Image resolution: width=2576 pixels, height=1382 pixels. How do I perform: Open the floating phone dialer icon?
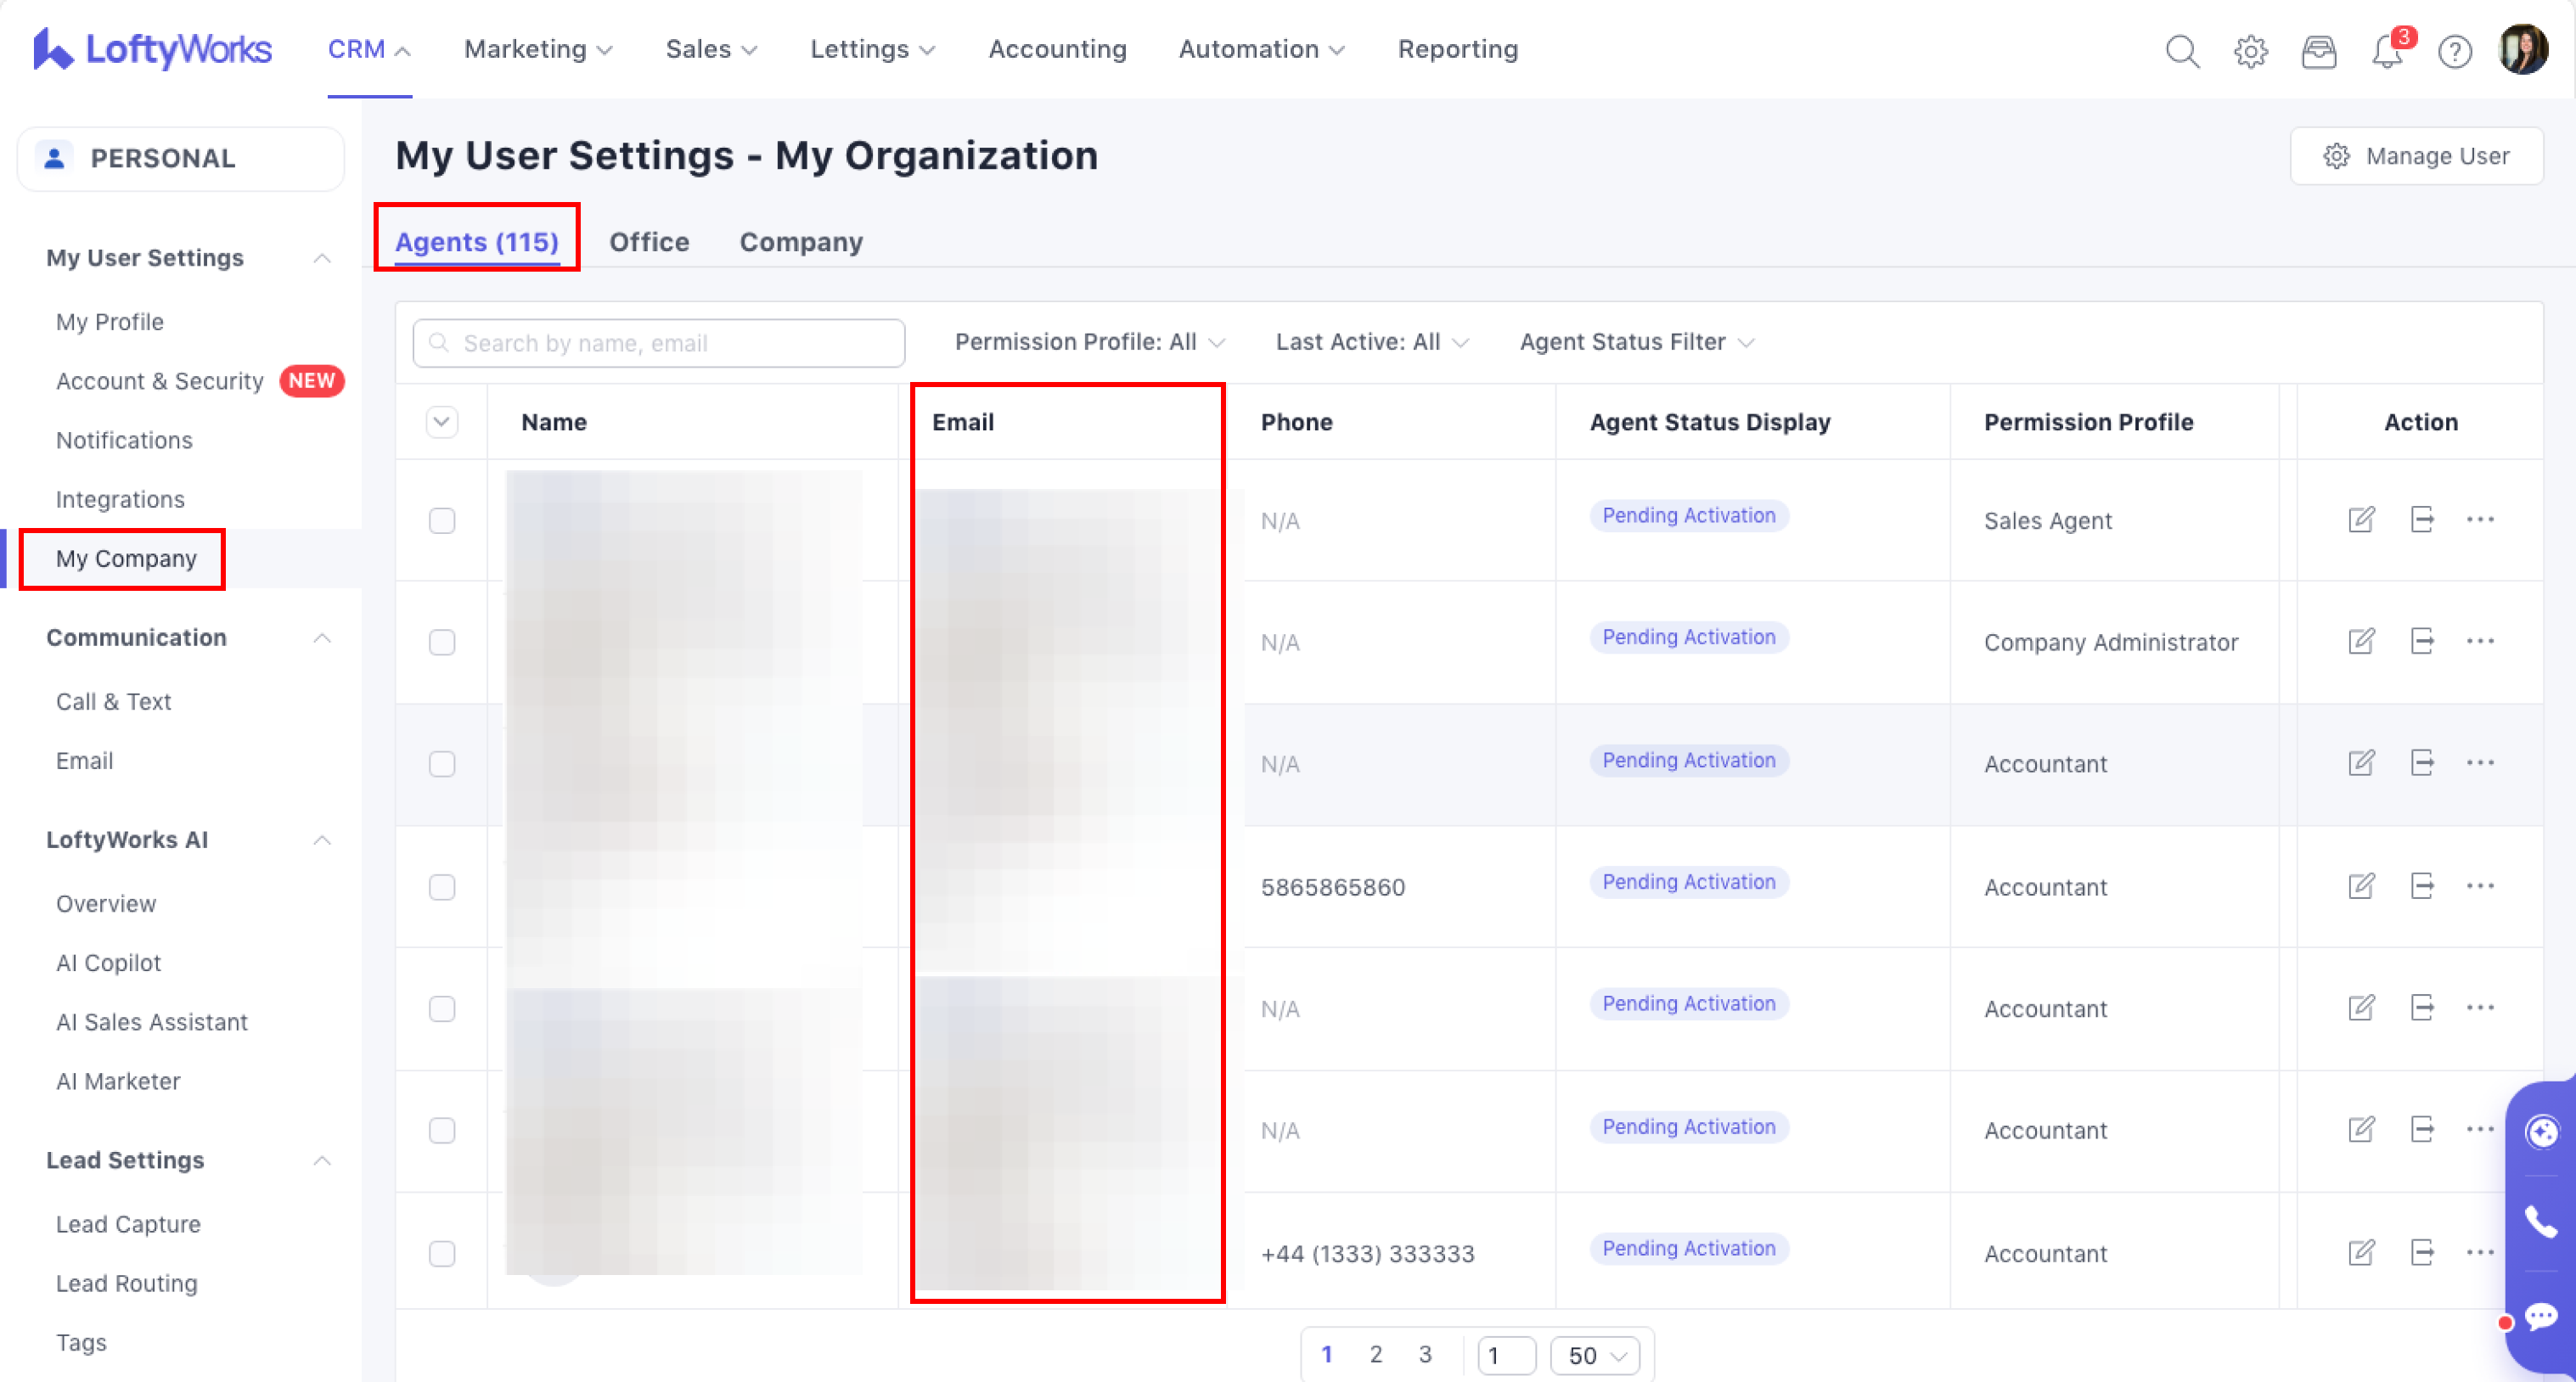(x=2540, y=1221)
